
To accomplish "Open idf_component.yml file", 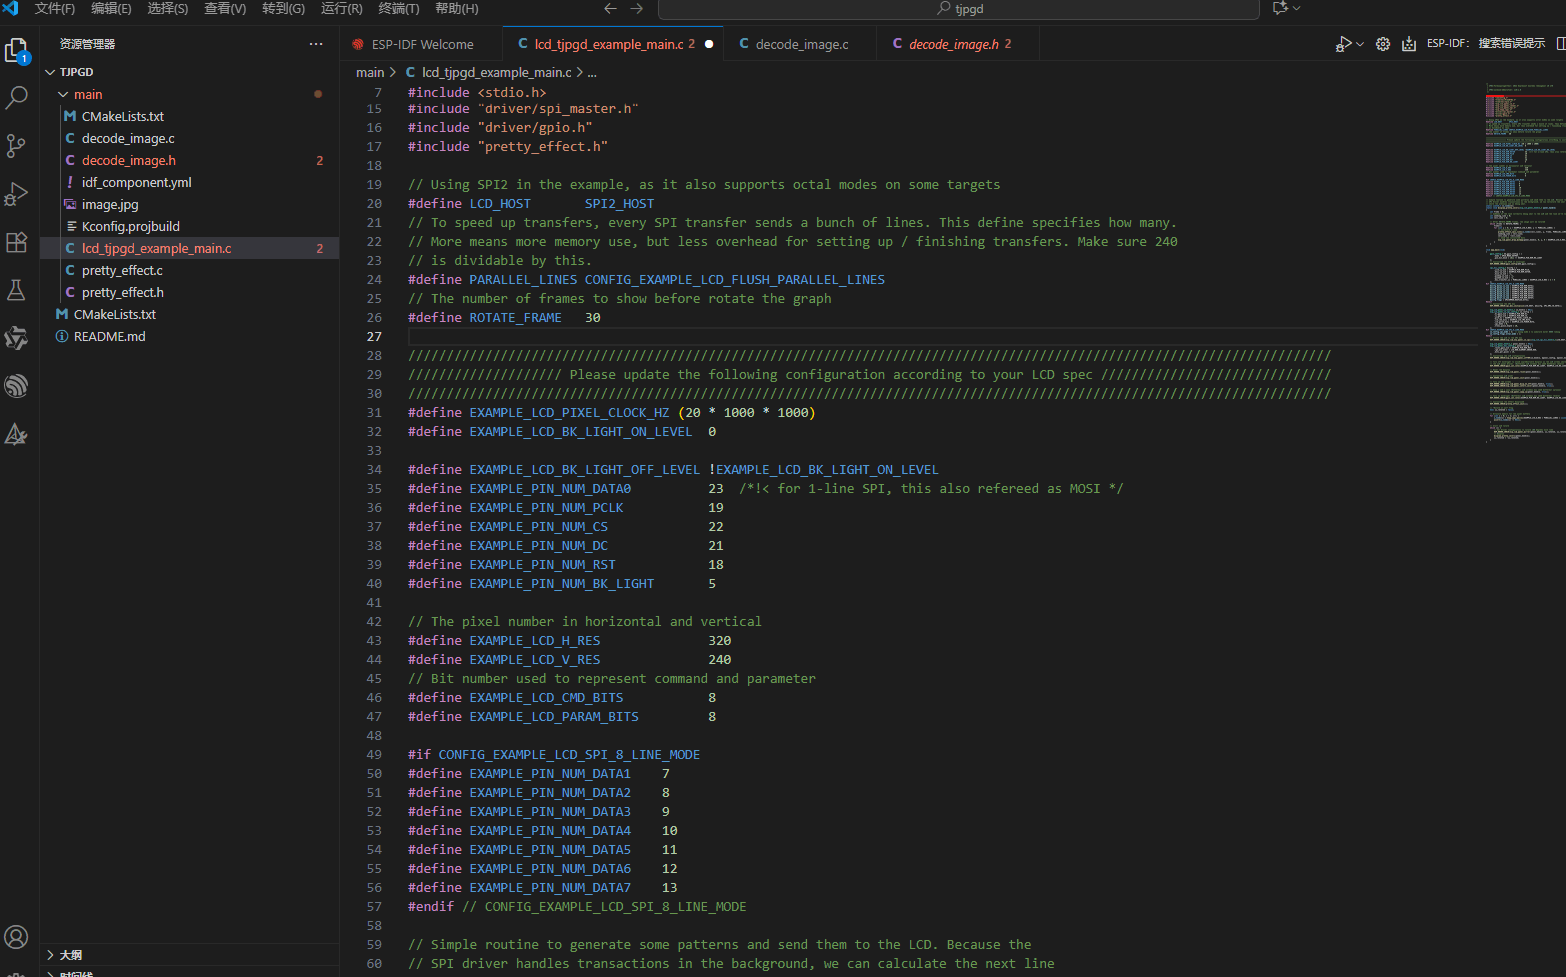I will coord(190,182).
